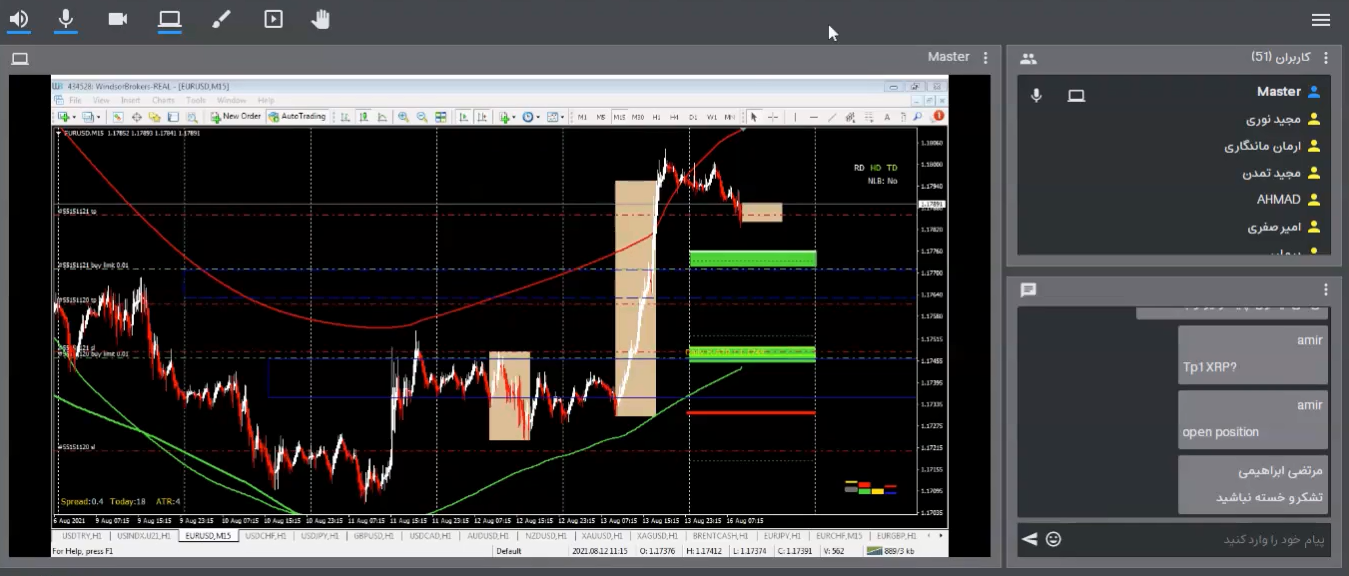Select user Master in participants list
Screen dimensions: 1349x576
[1278, 92]
